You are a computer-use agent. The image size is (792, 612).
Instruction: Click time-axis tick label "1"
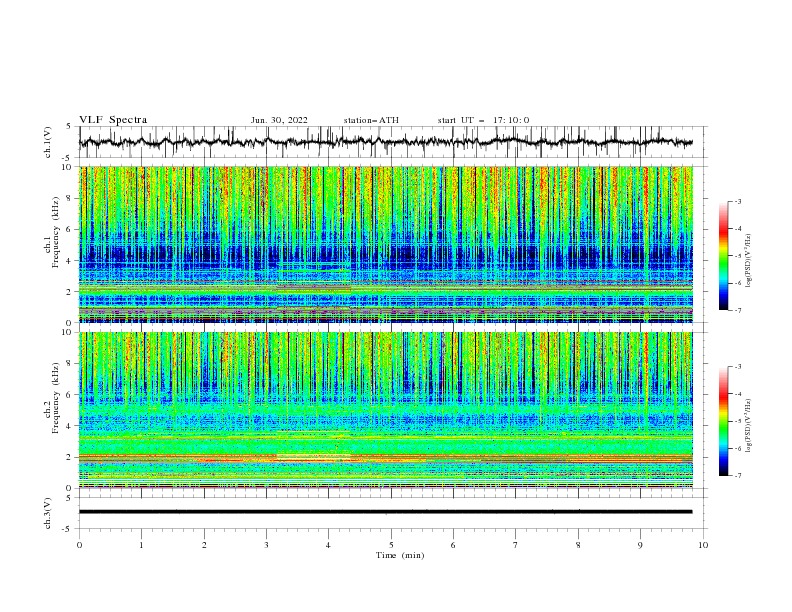point(141,545)
